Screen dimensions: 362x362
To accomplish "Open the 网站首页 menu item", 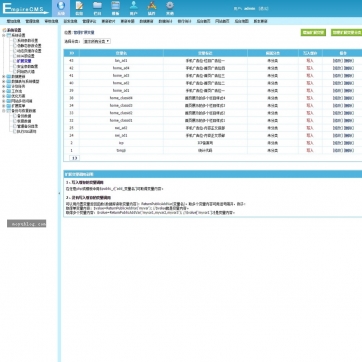I will (222, 21).
